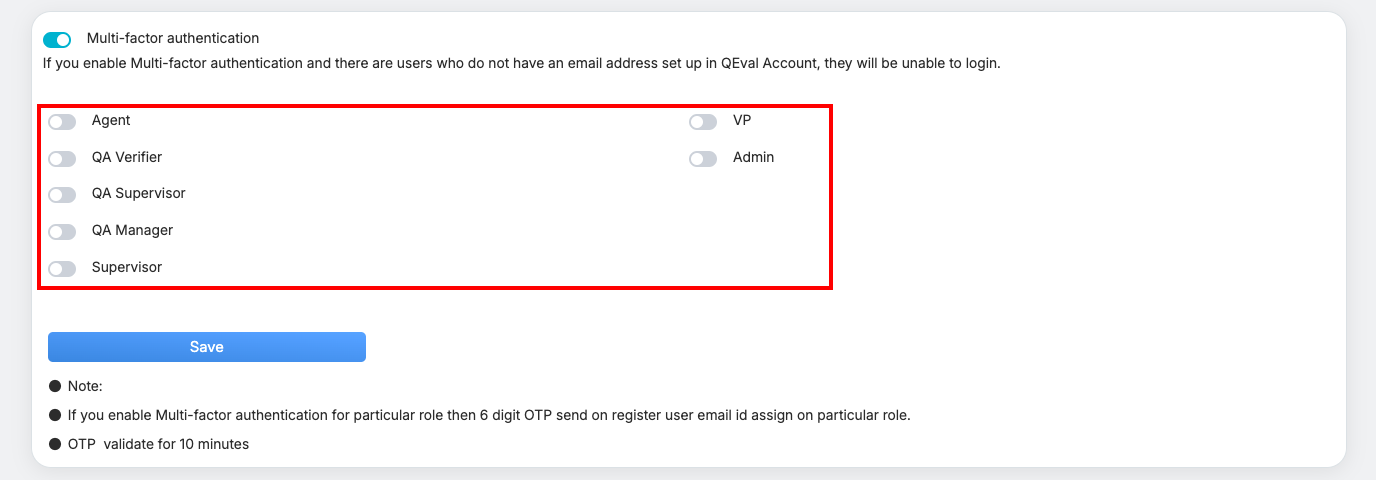
Task: Enable the QA Manager toggle switch
Action: 62,232
